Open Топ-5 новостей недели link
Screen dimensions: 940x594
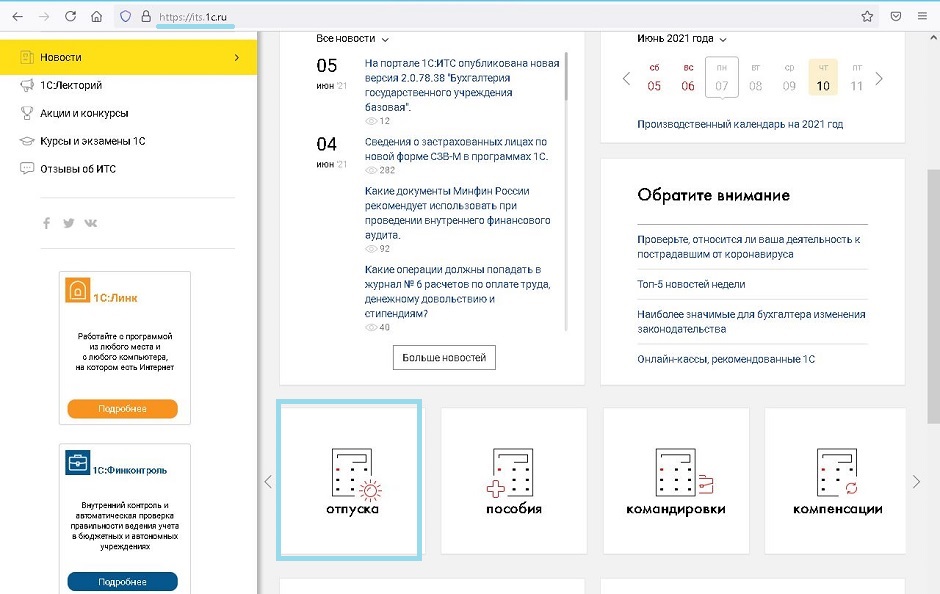point(691,284)
